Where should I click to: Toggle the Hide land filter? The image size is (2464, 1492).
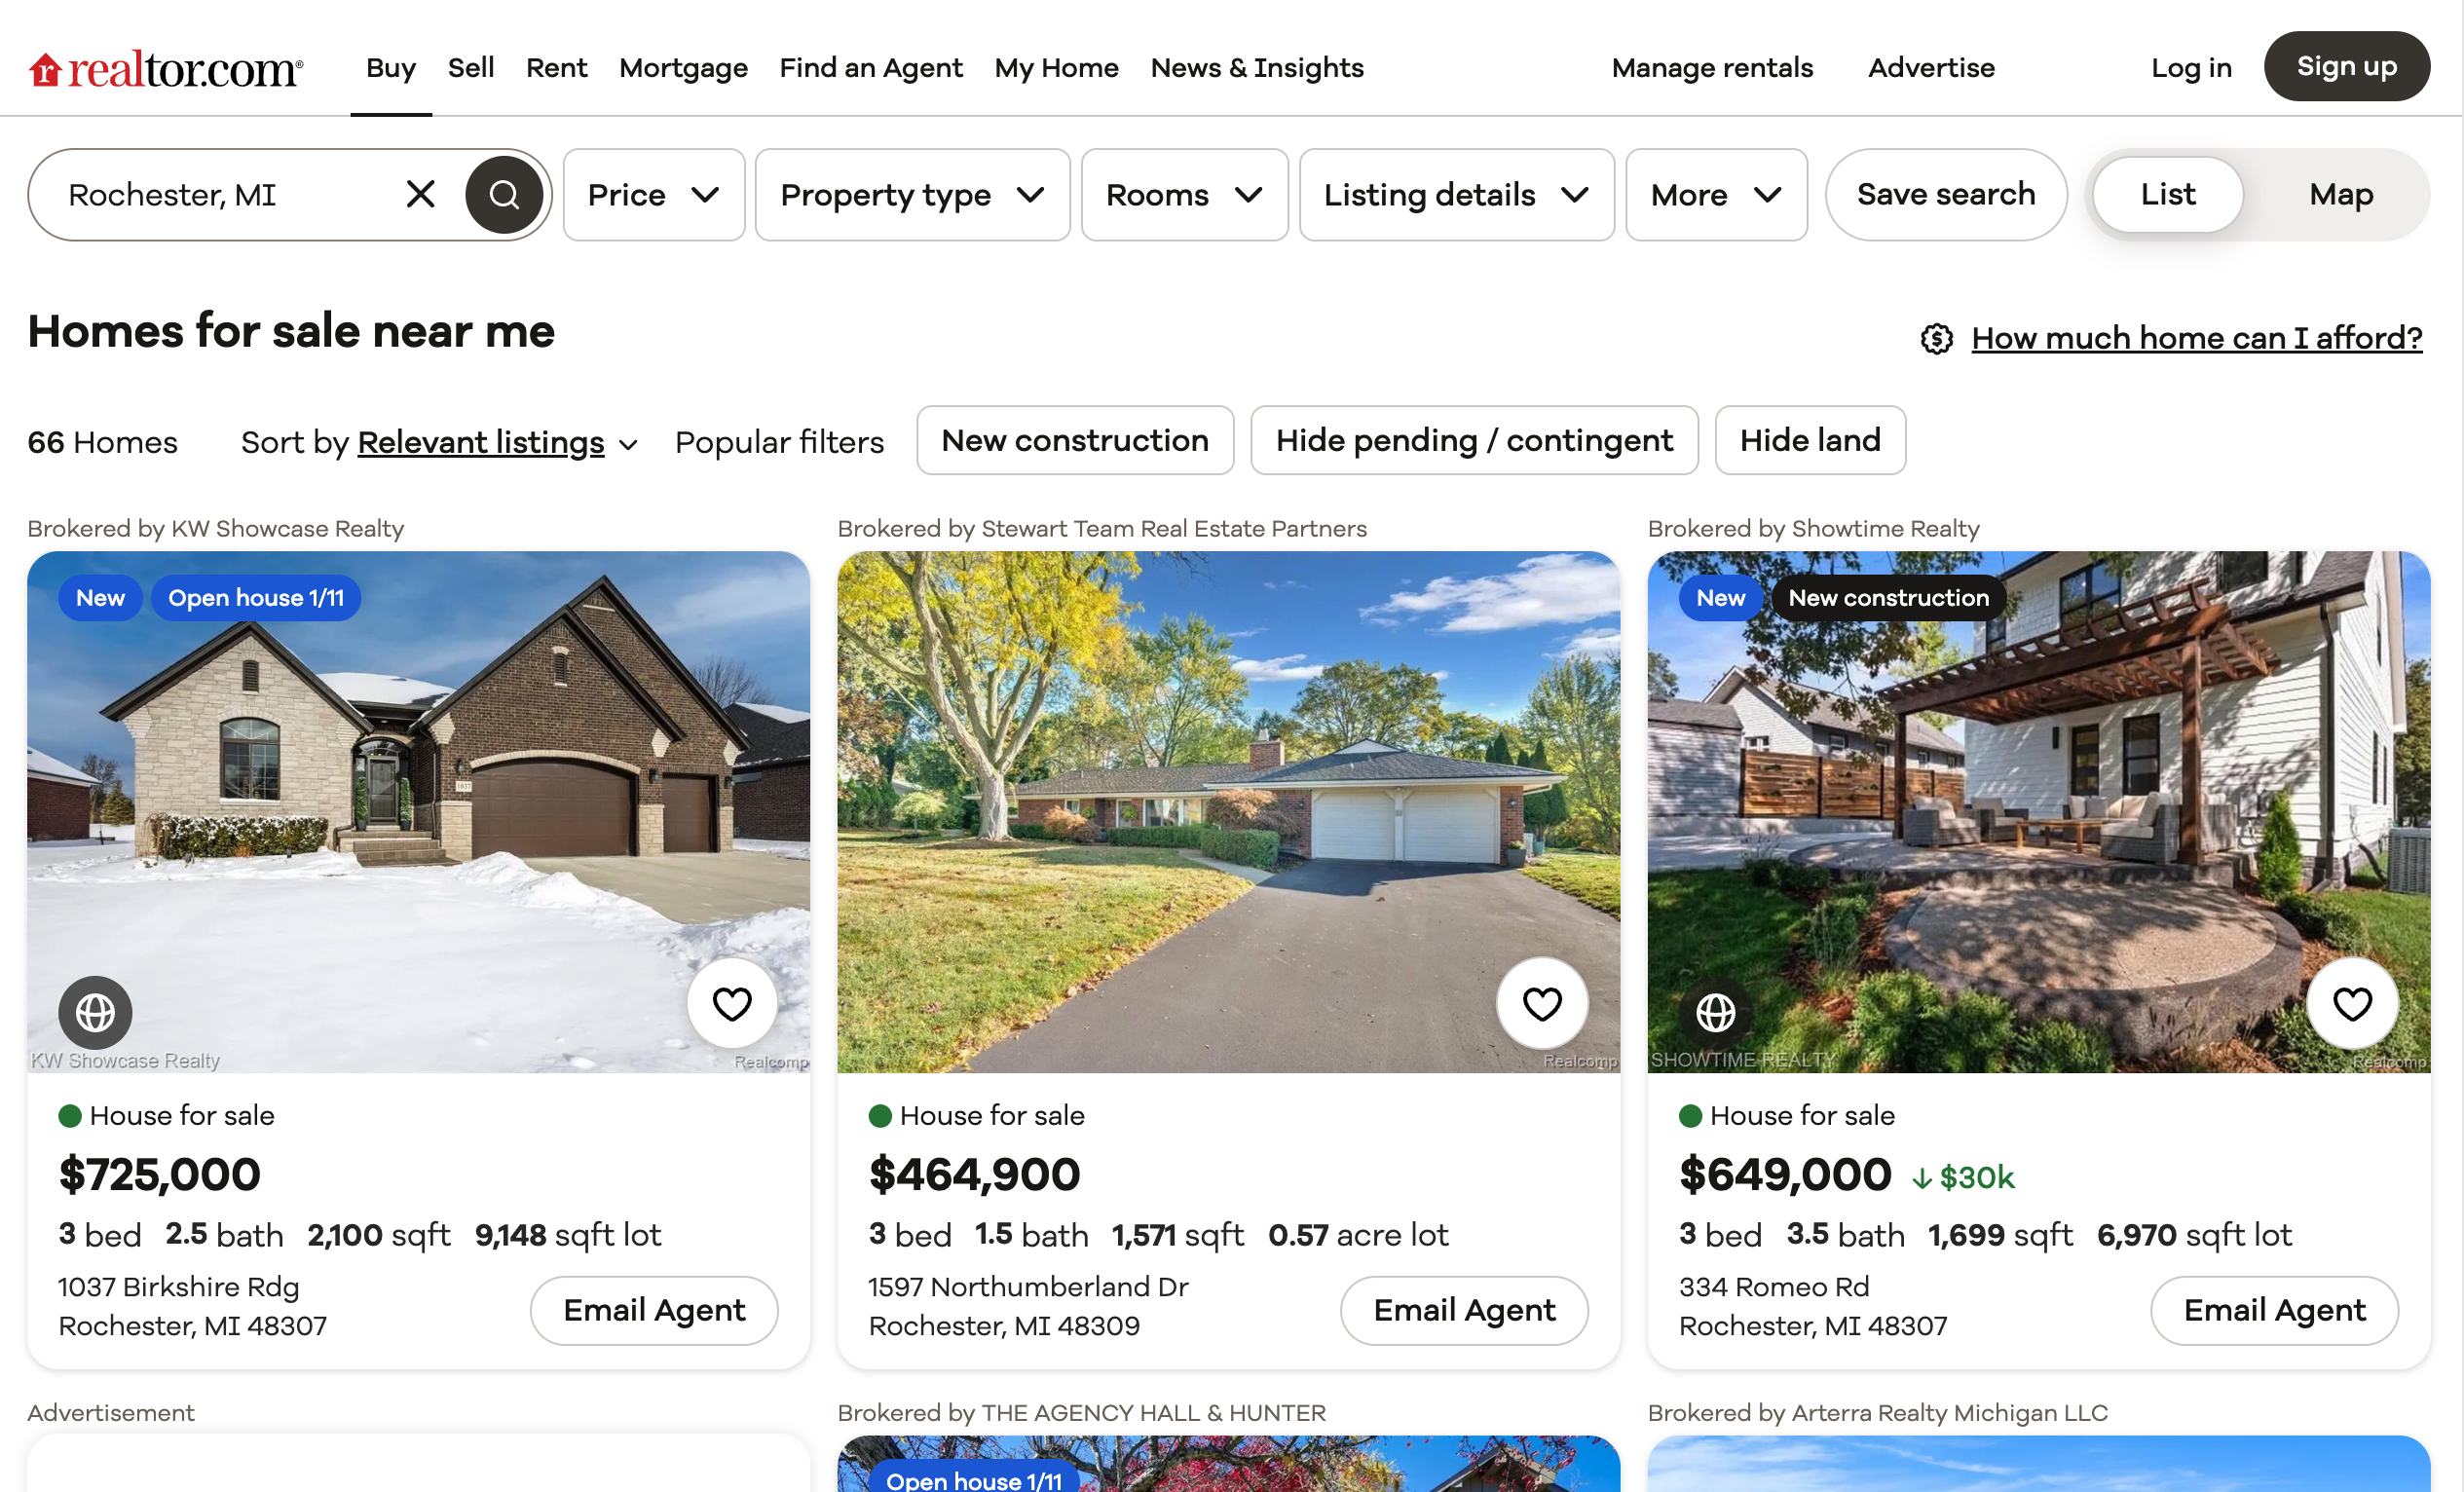click(1810, 440)
